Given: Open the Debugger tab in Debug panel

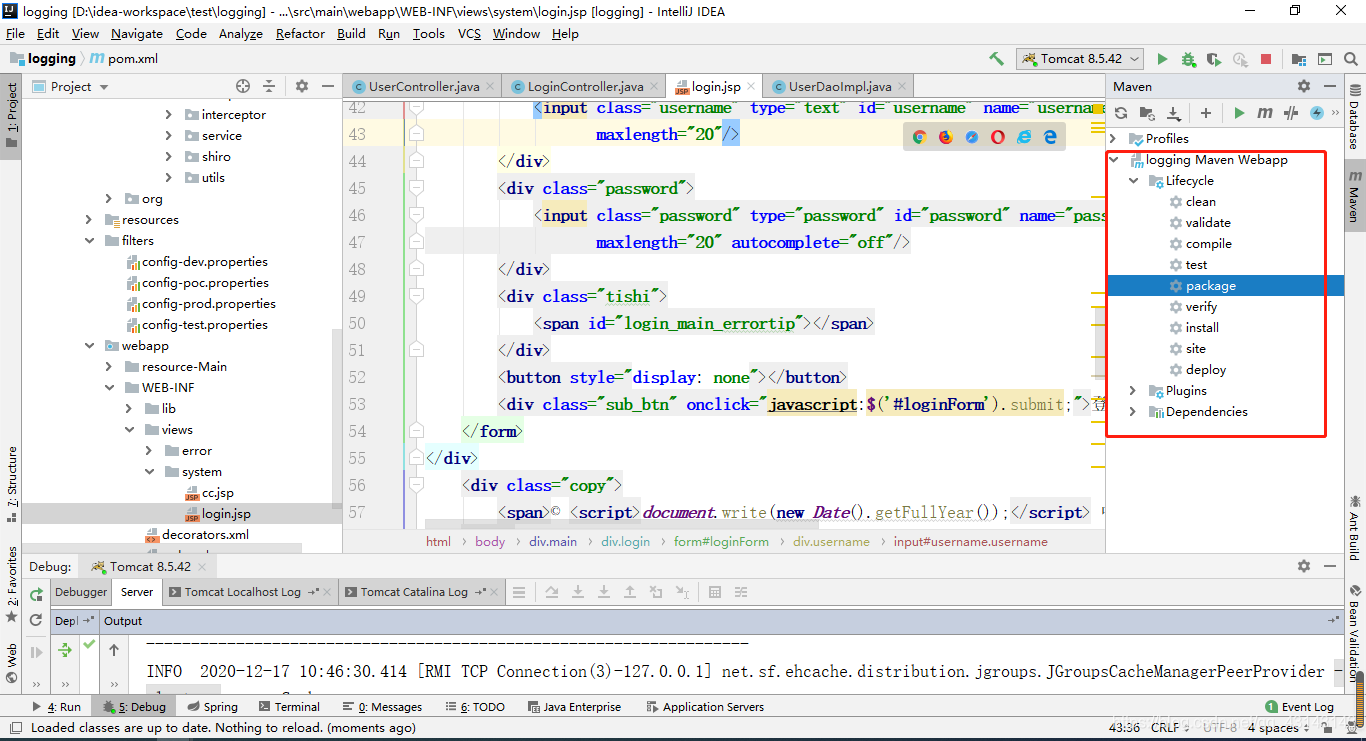Looking at the screenshot, I should tap(81, 592).
